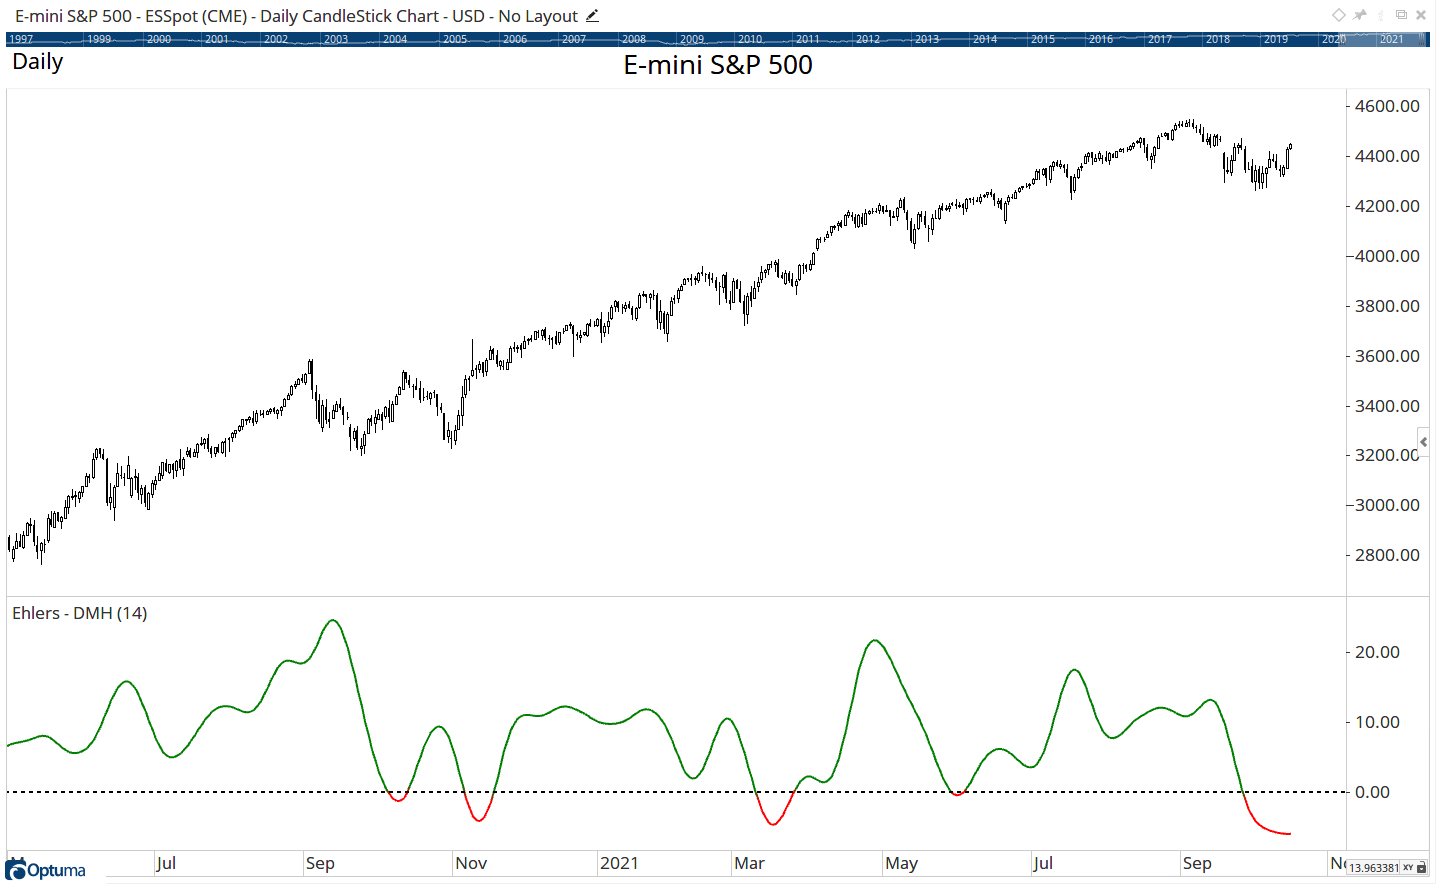Detach the chart with the restore window icon
Image resolution: width=1436 pixels, height=884 pixels.
tap(1401, 15)
